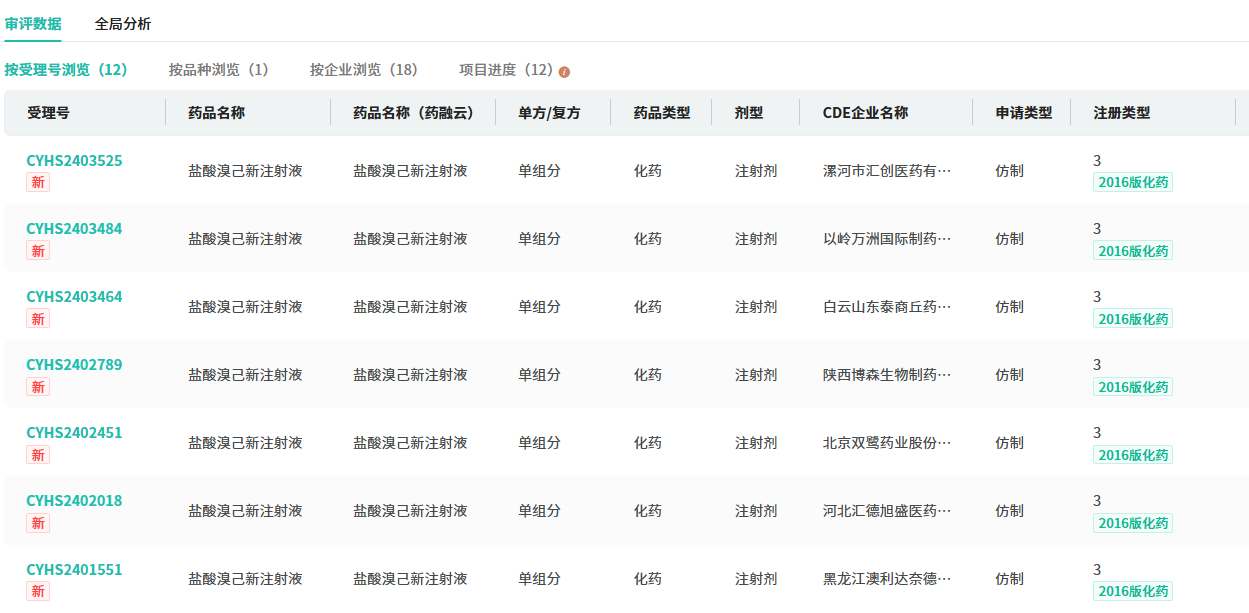1249x613 pixels.
Task: Click 仿制 in the CYHS2402018 row
Action: [1010, 511]
